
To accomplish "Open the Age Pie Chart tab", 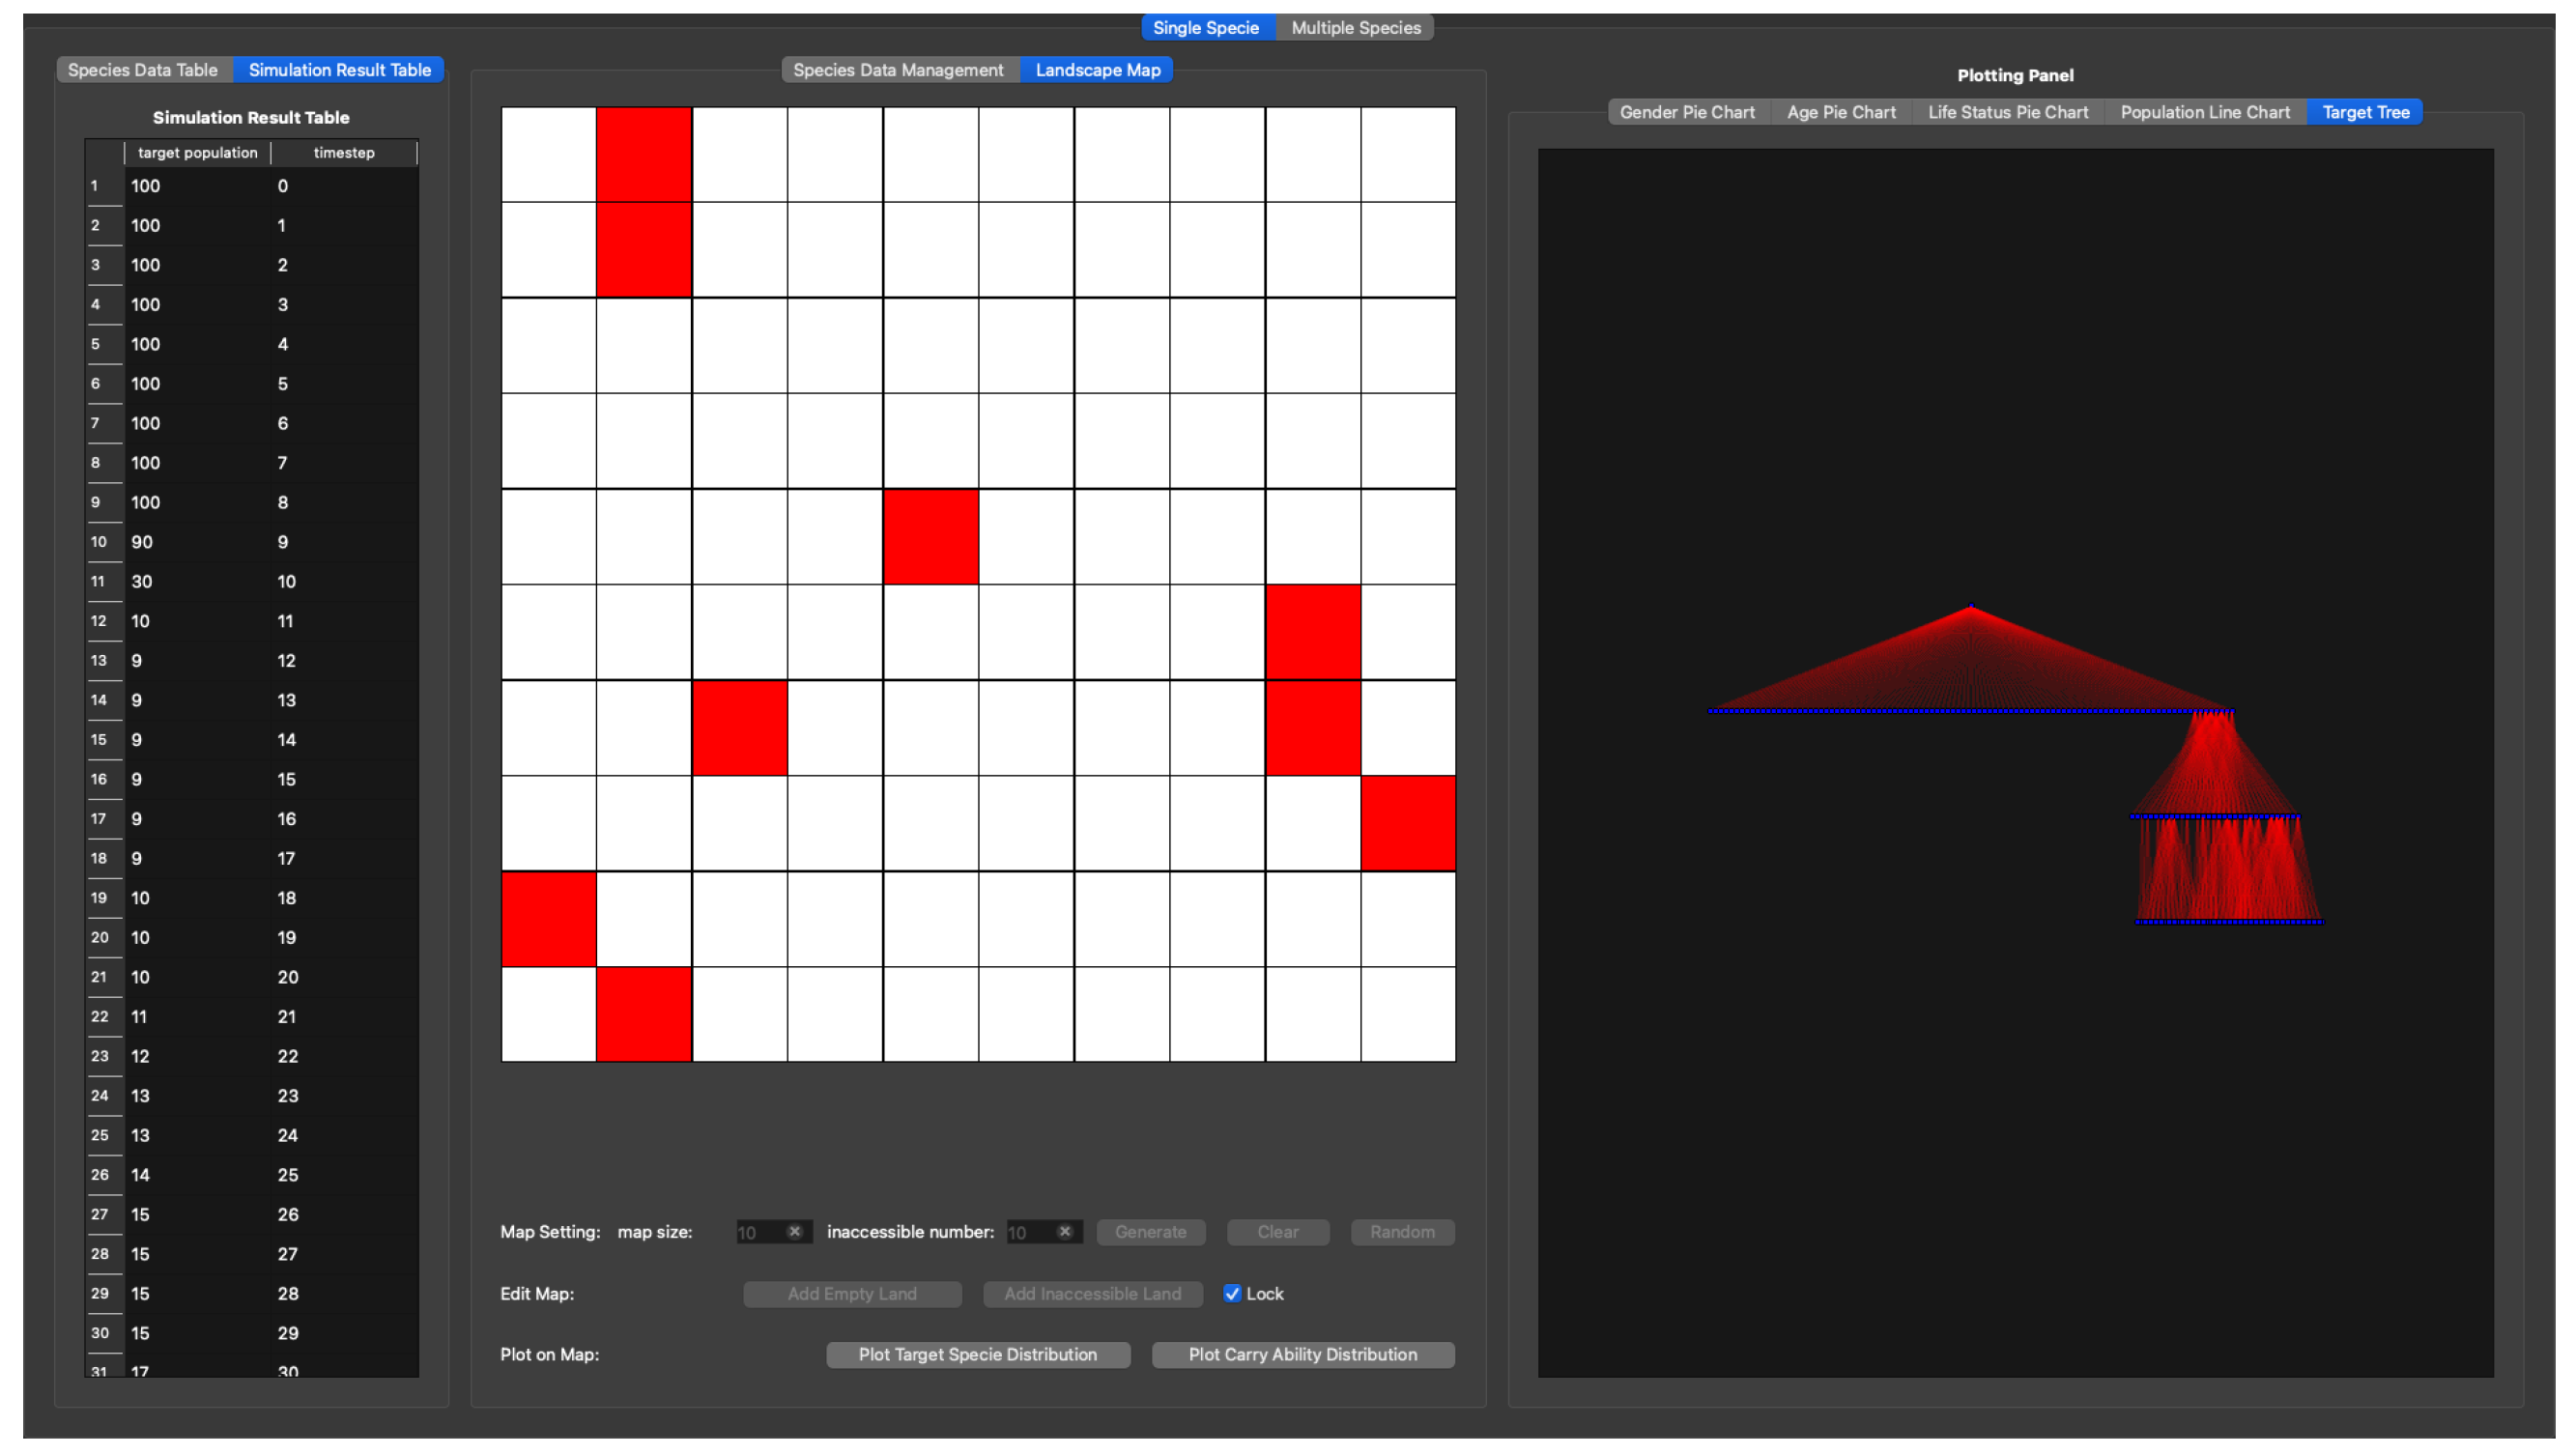I will click(x=1840, y=112).
